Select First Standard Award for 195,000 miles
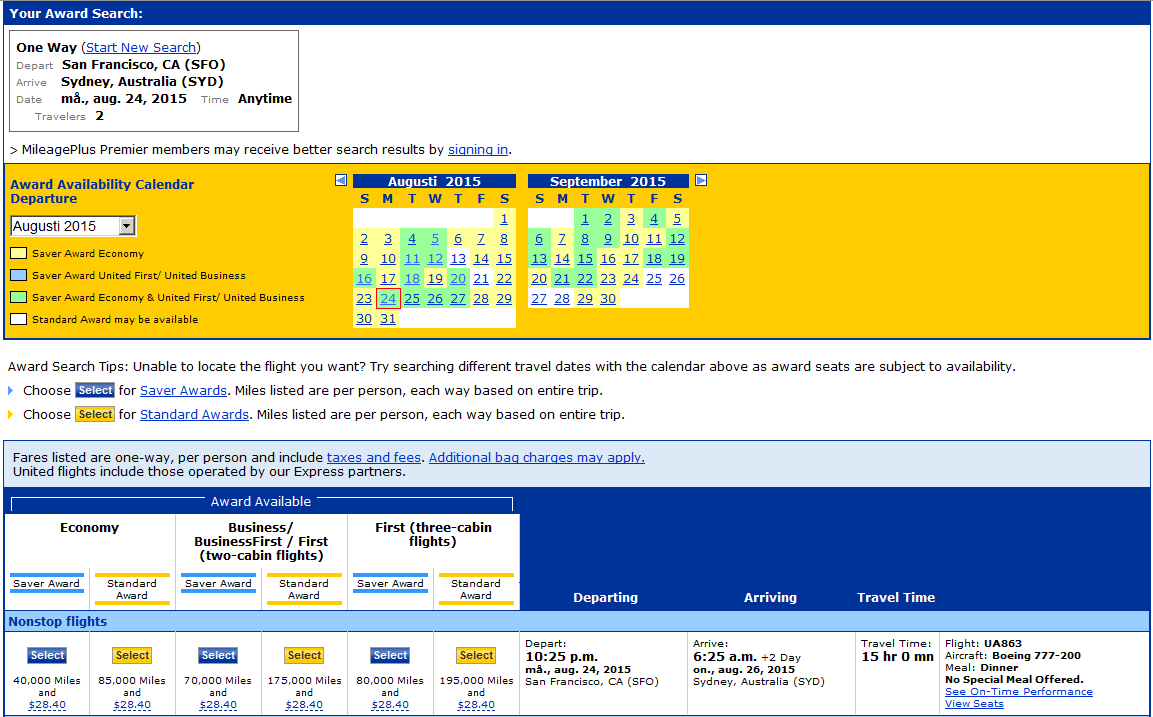 (476, 656)
